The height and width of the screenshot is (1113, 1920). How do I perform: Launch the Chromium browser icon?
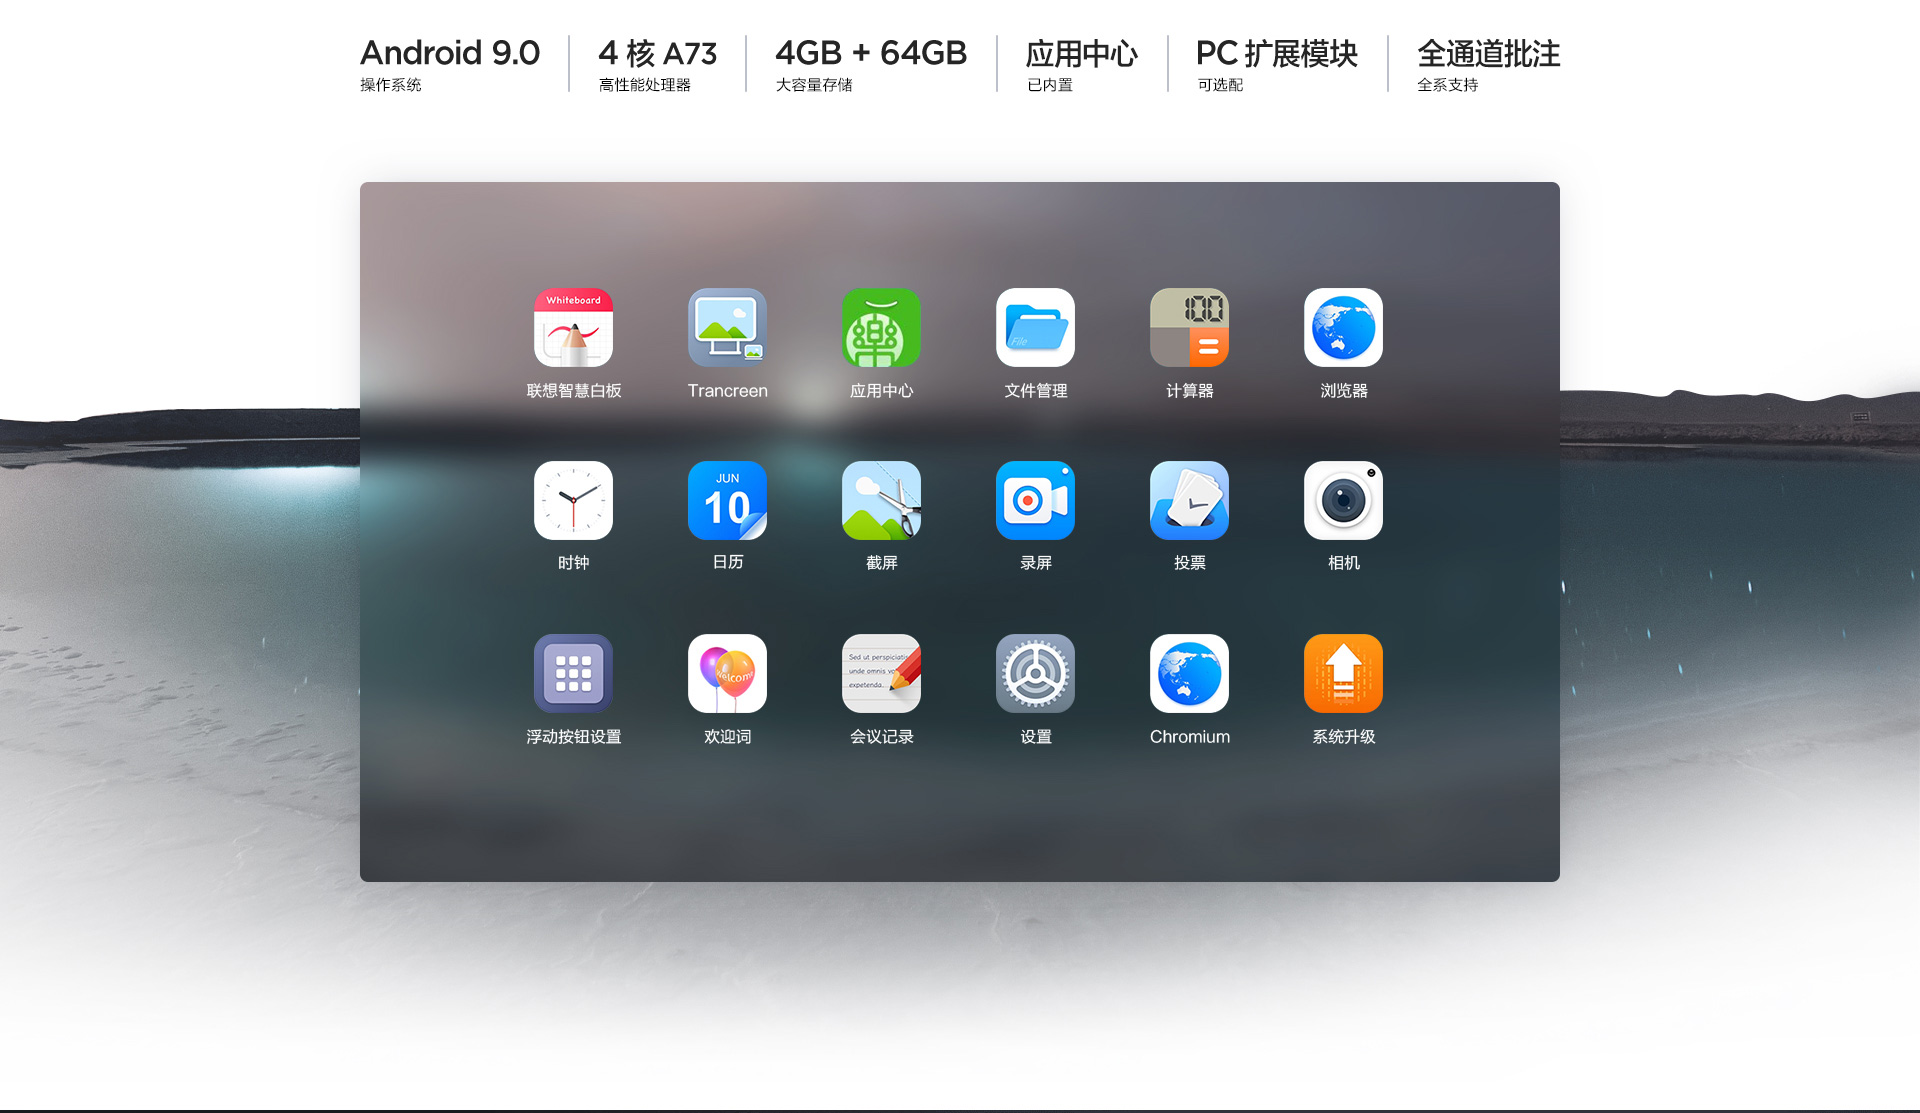click(x=1189, y=673)
